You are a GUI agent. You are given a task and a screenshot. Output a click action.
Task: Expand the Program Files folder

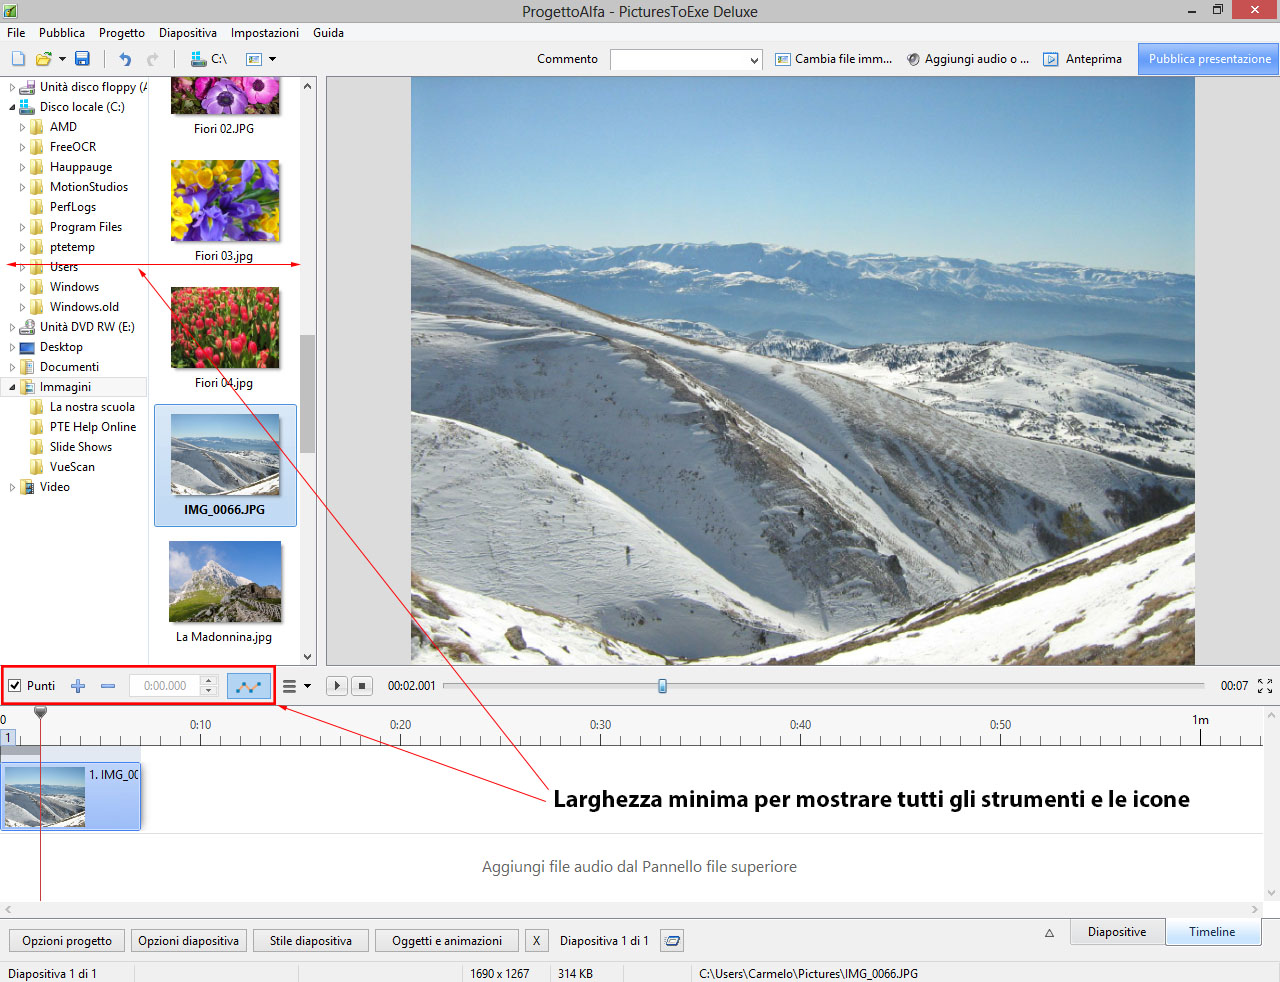[x=23, y=227]
